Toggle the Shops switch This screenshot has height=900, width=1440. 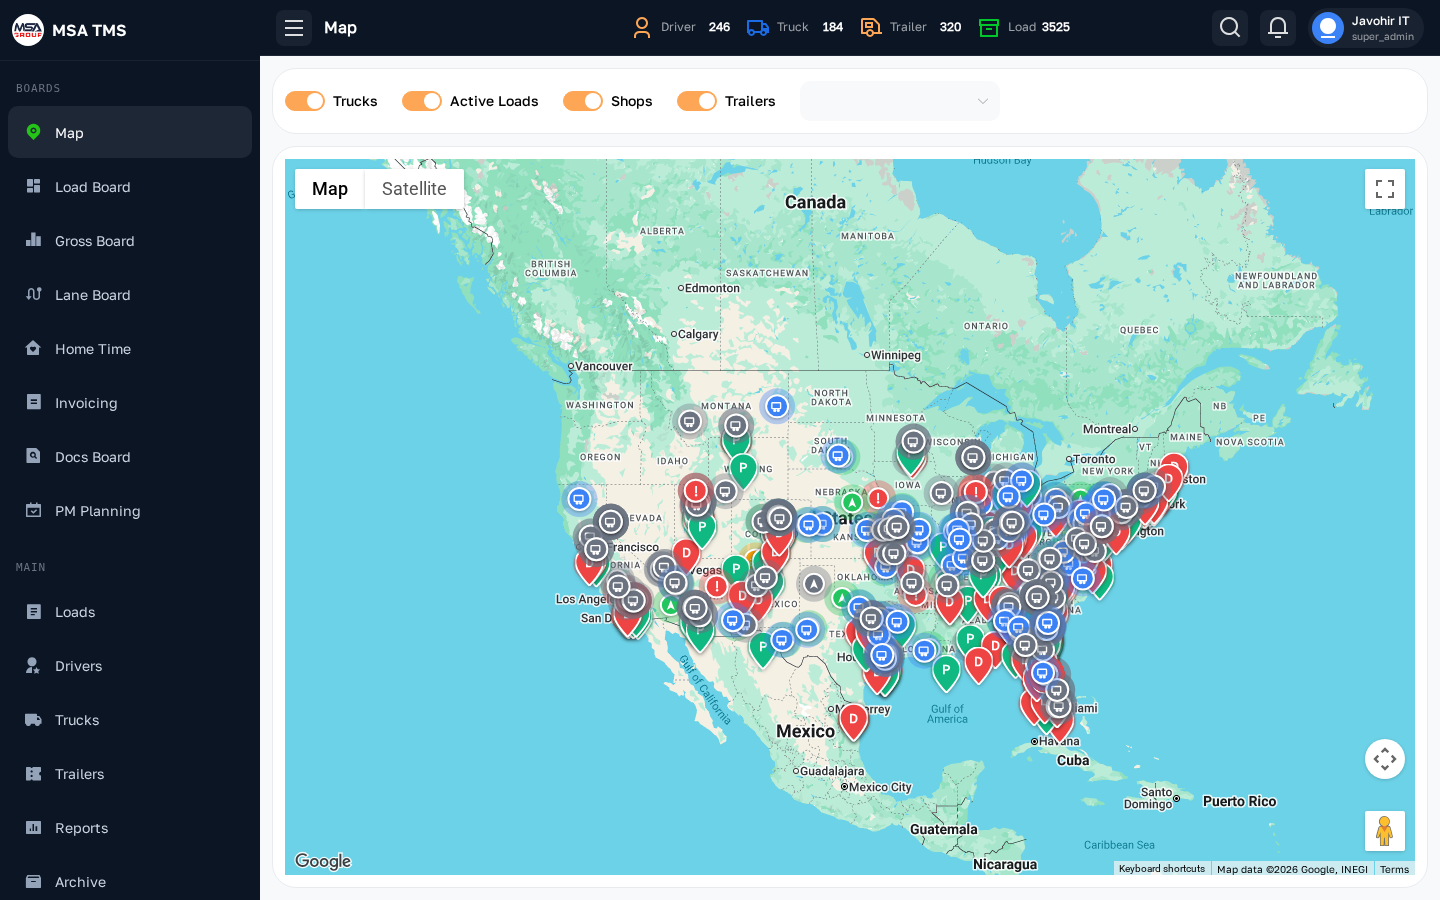click(583, 101)
